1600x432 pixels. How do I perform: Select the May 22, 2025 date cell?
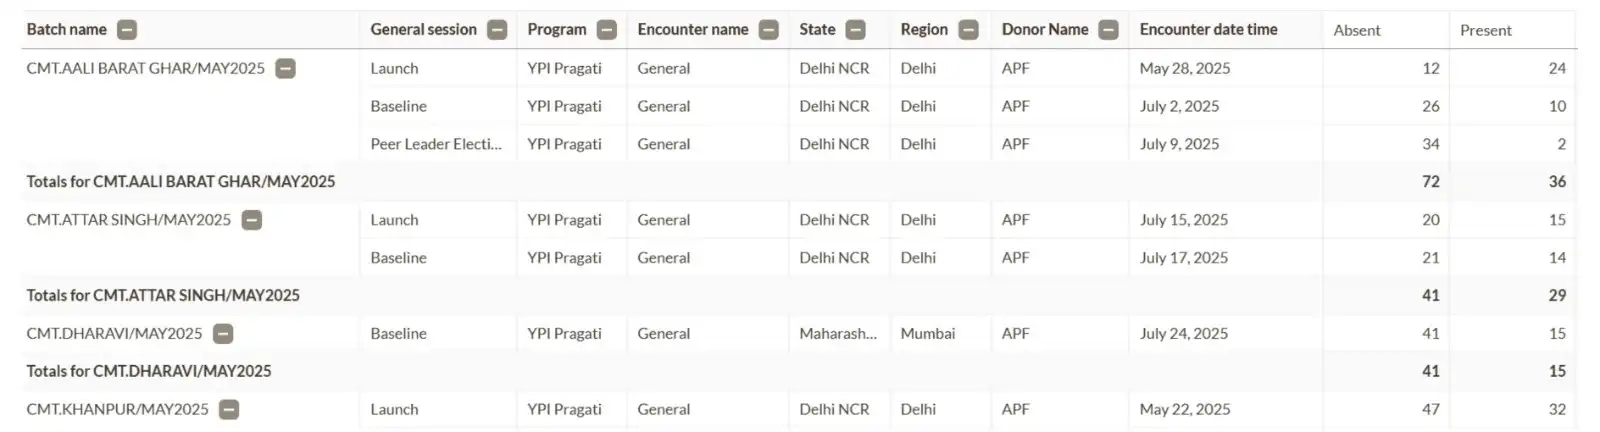click(1185, 410)
